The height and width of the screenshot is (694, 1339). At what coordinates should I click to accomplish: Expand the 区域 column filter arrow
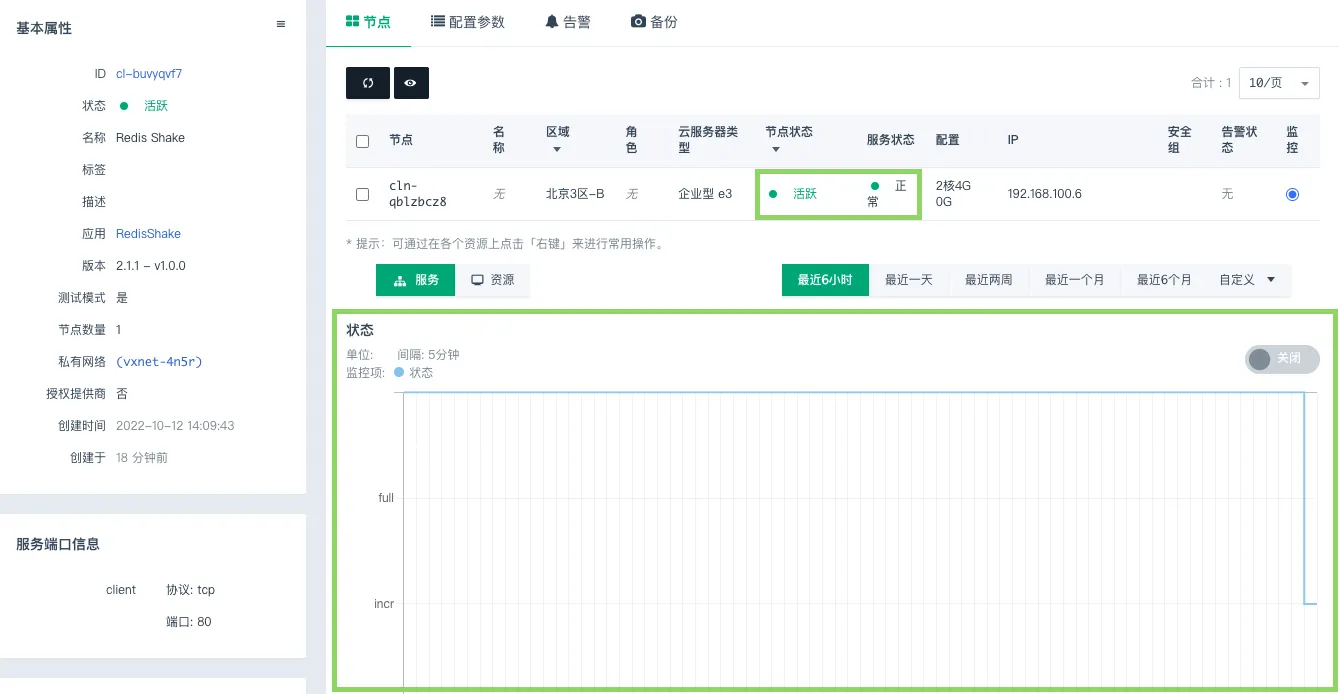pos(557,150)
